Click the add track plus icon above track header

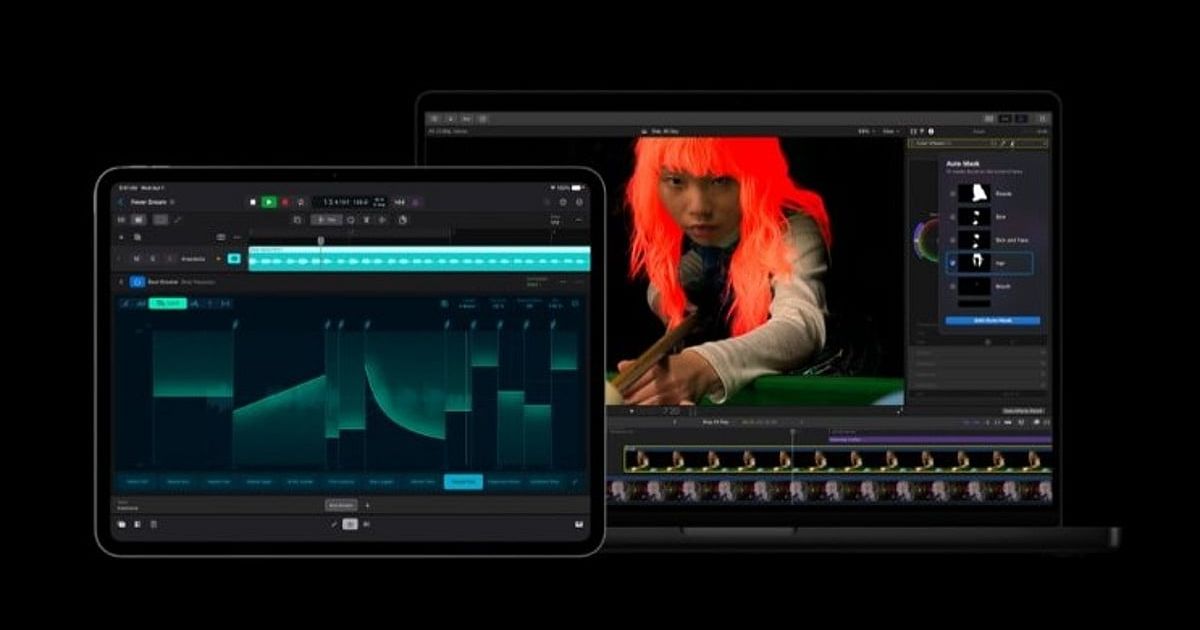121,237
